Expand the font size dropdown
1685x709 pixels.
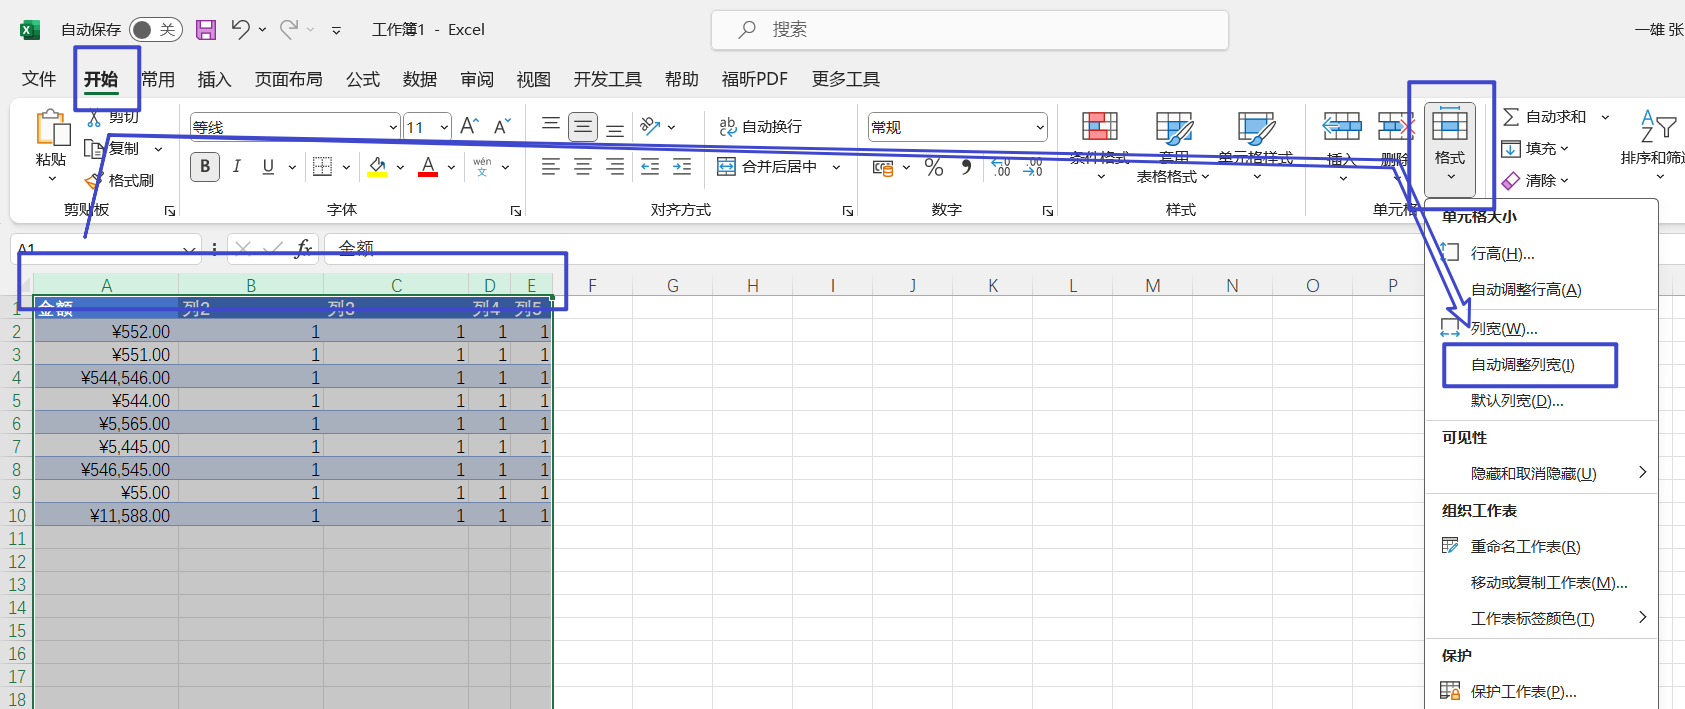(x=444, y=127)
